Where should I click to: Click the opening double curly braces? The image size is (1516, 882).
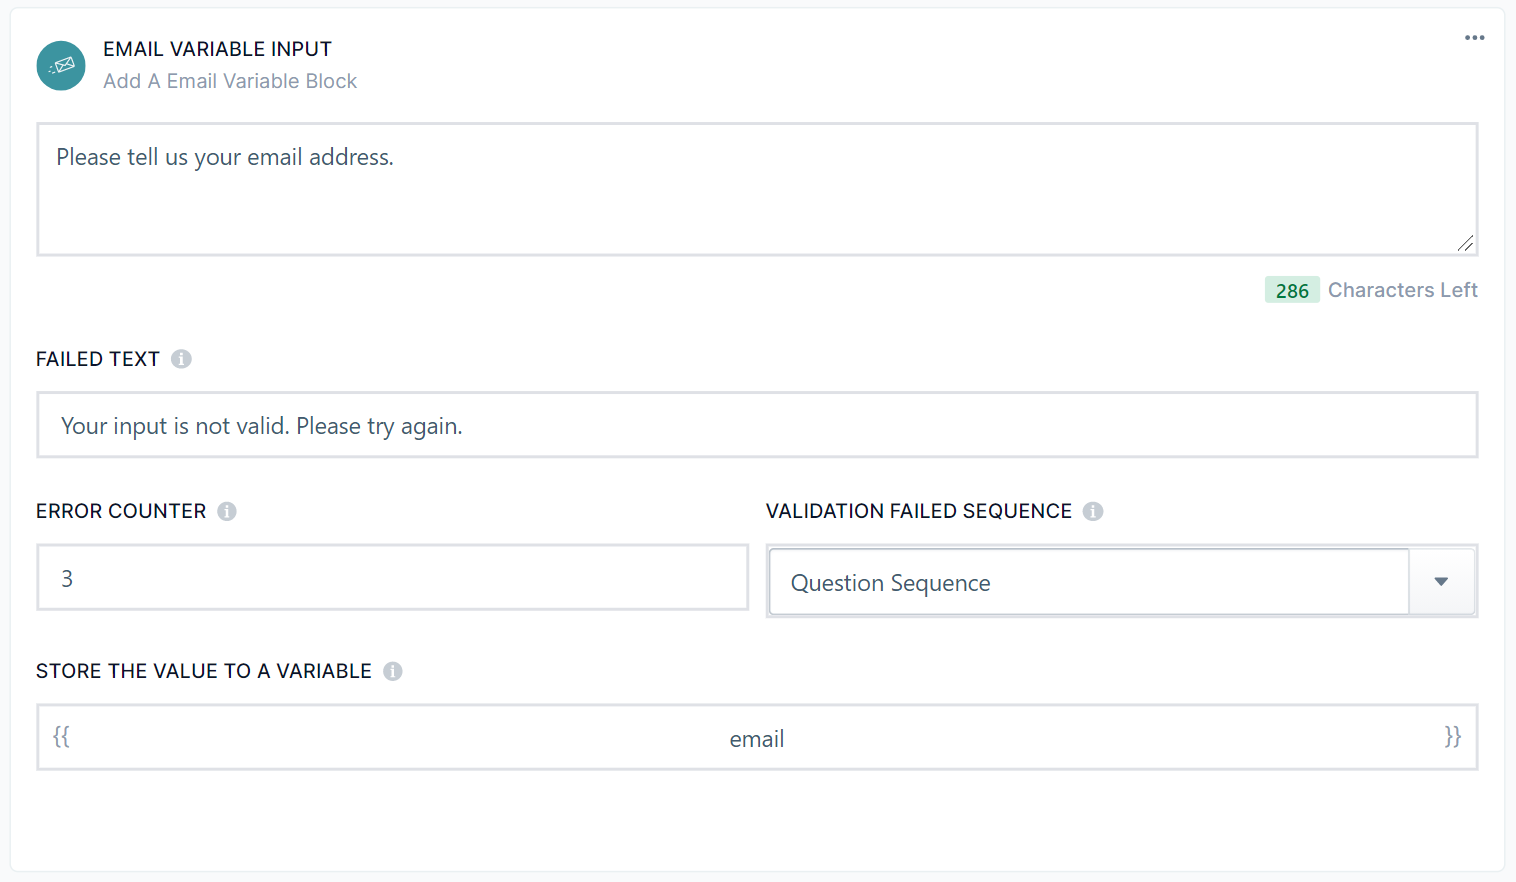click(62, 737)
